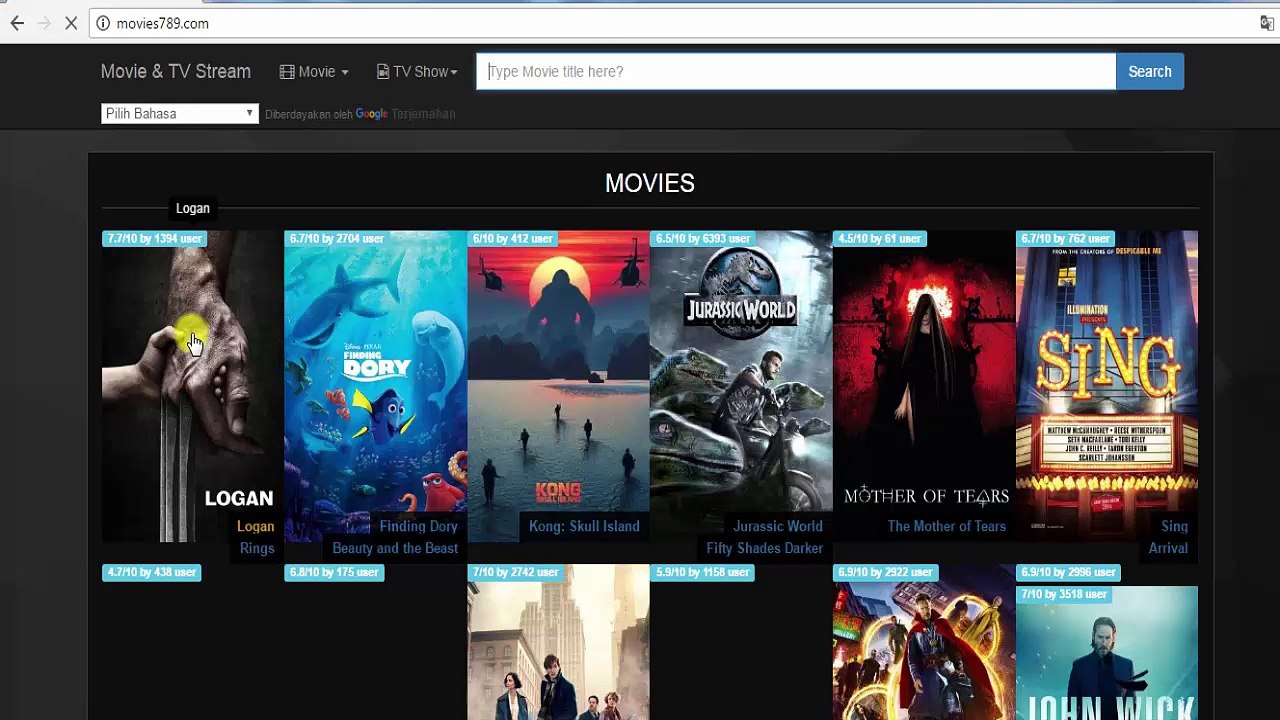Open the translate icon in address bar
1280x720 pixels.
(1267, 23)
